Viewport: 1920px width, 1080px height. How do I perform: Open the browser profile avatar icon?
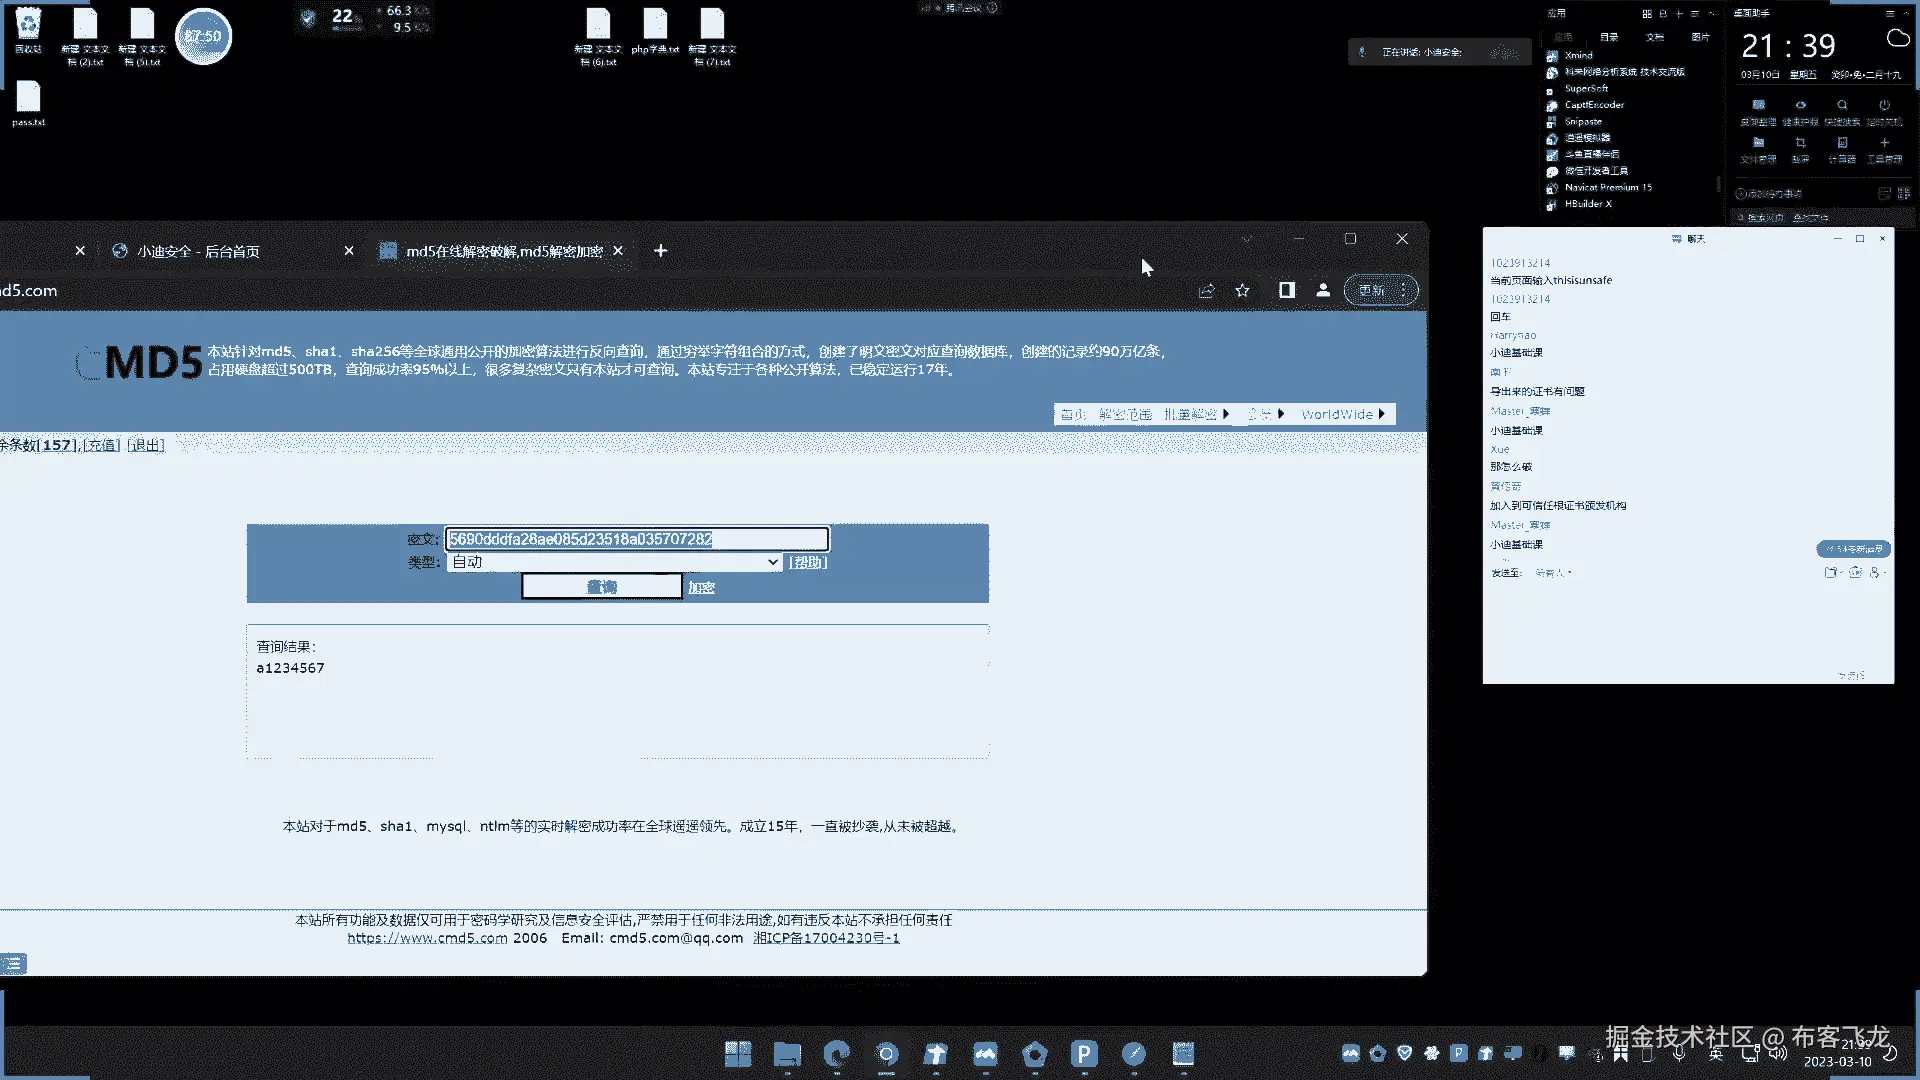coord(1323,290)
